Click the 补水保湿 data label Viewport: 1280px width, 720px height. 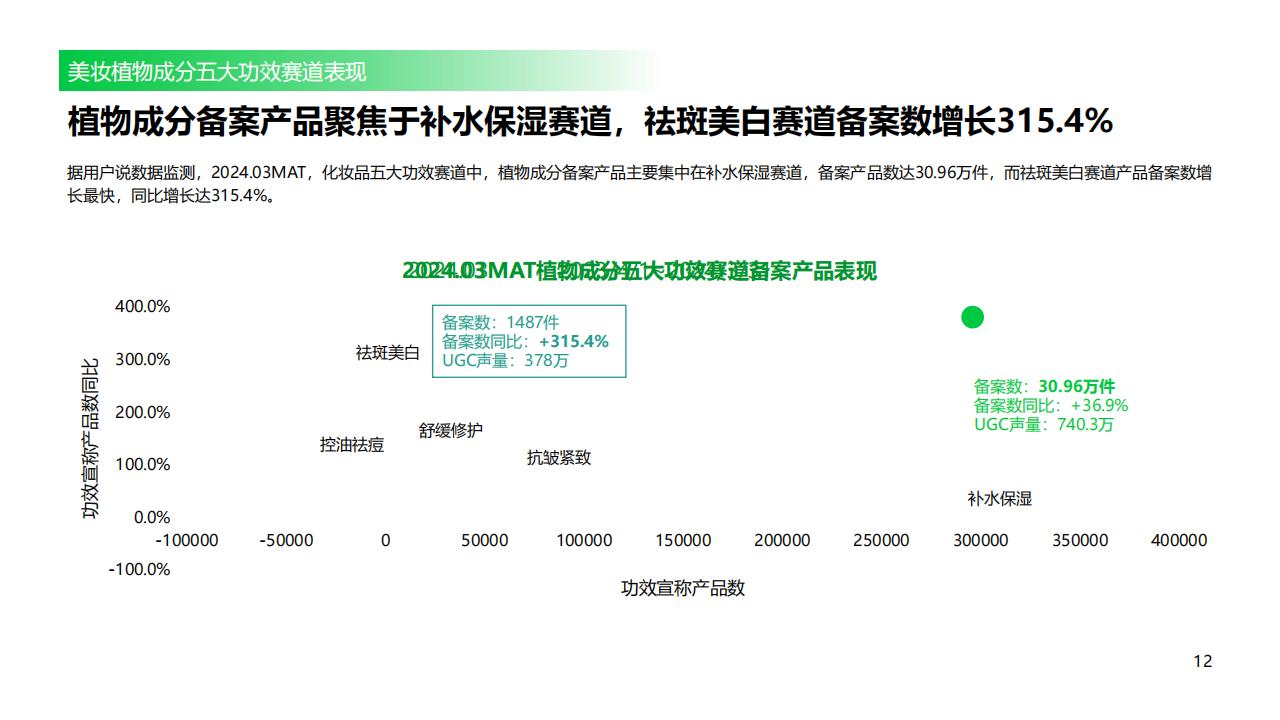tap(1000, 499)
